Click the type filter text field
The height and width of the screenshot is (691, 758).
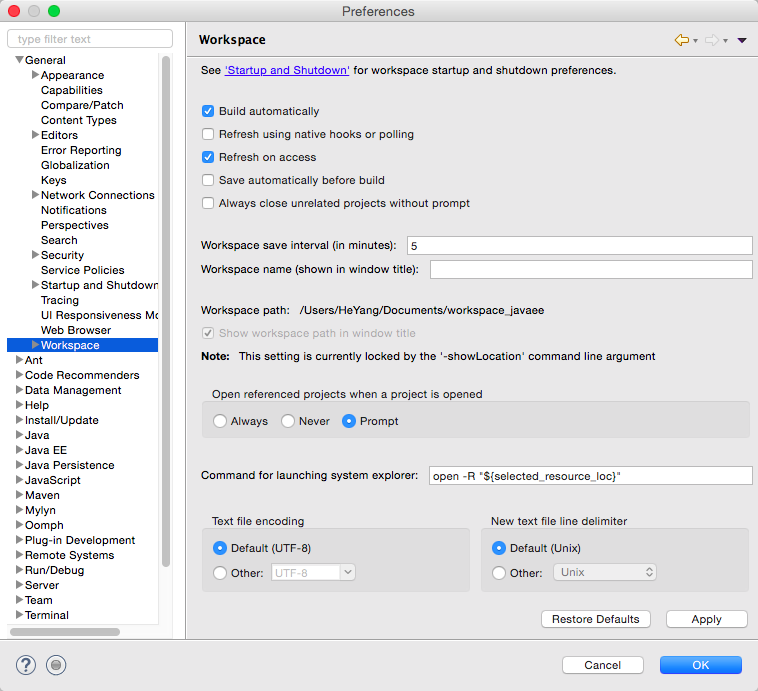pyautogui.click(x=90, y=39)
